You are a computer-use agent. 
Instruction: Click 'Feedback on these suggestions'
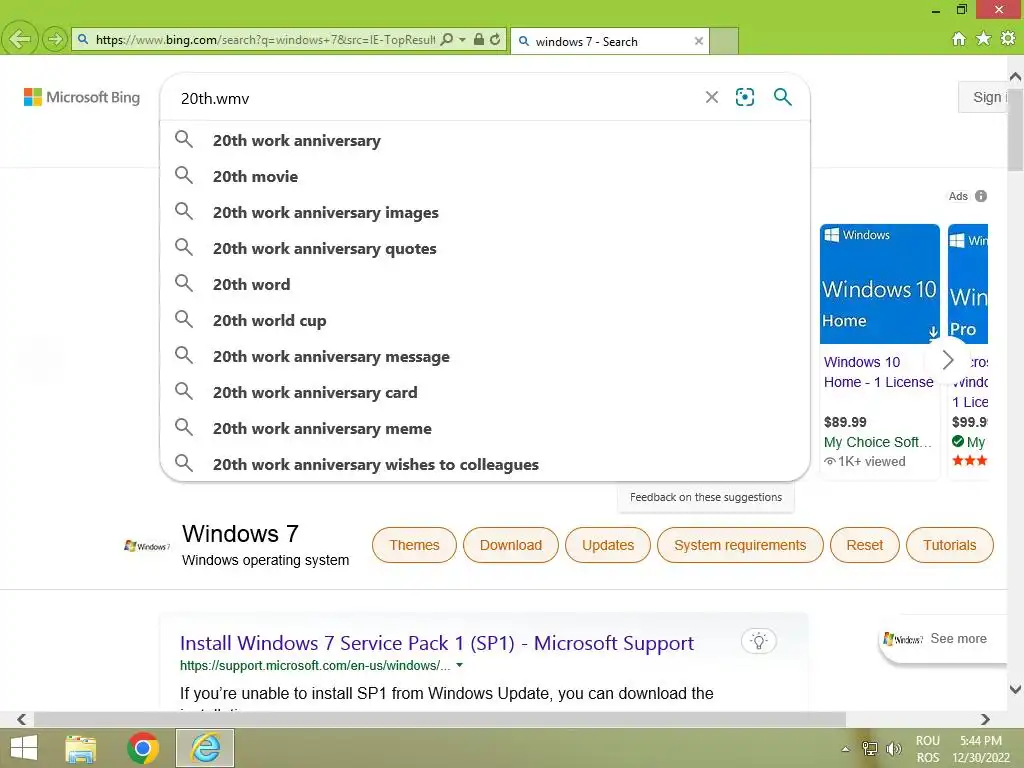coord(706,497)
